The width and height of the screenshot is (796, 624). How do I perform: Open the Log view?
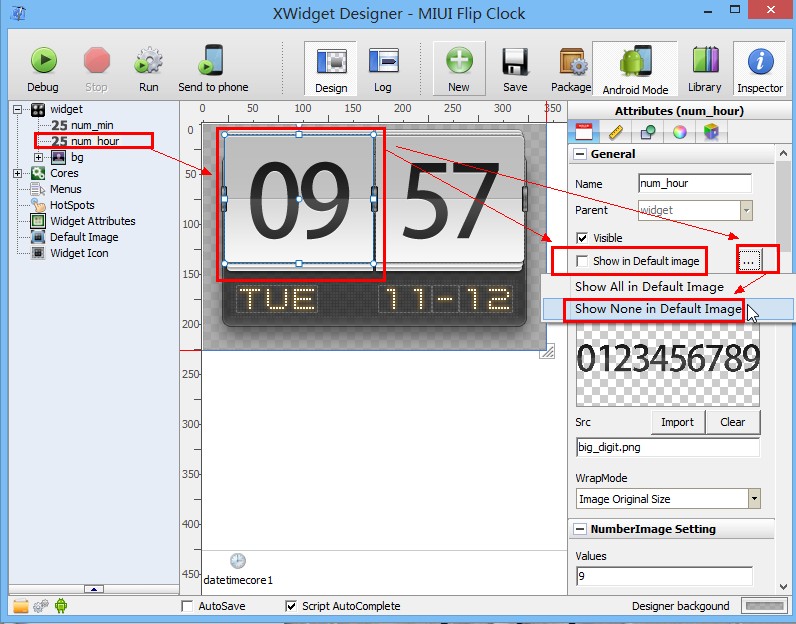pos(383,69)
